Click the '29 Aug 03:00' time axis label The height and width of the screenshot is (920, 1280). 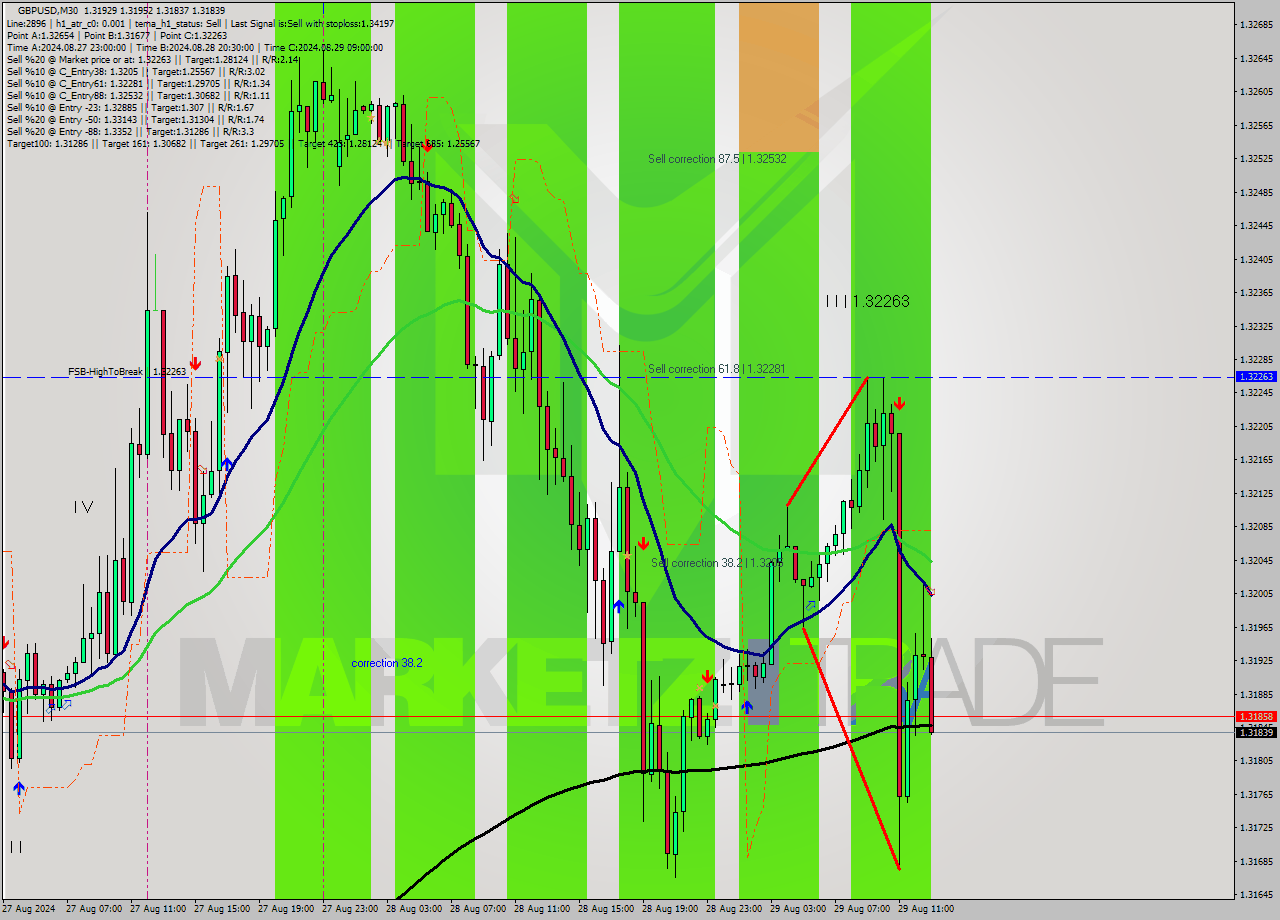[800, 909]
